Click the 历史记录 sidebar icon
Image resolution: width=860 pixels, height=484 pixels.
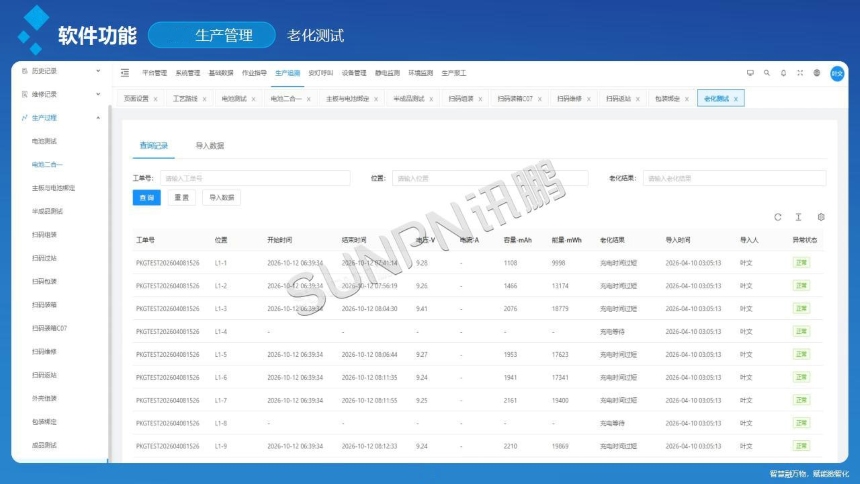coord(24,71)
